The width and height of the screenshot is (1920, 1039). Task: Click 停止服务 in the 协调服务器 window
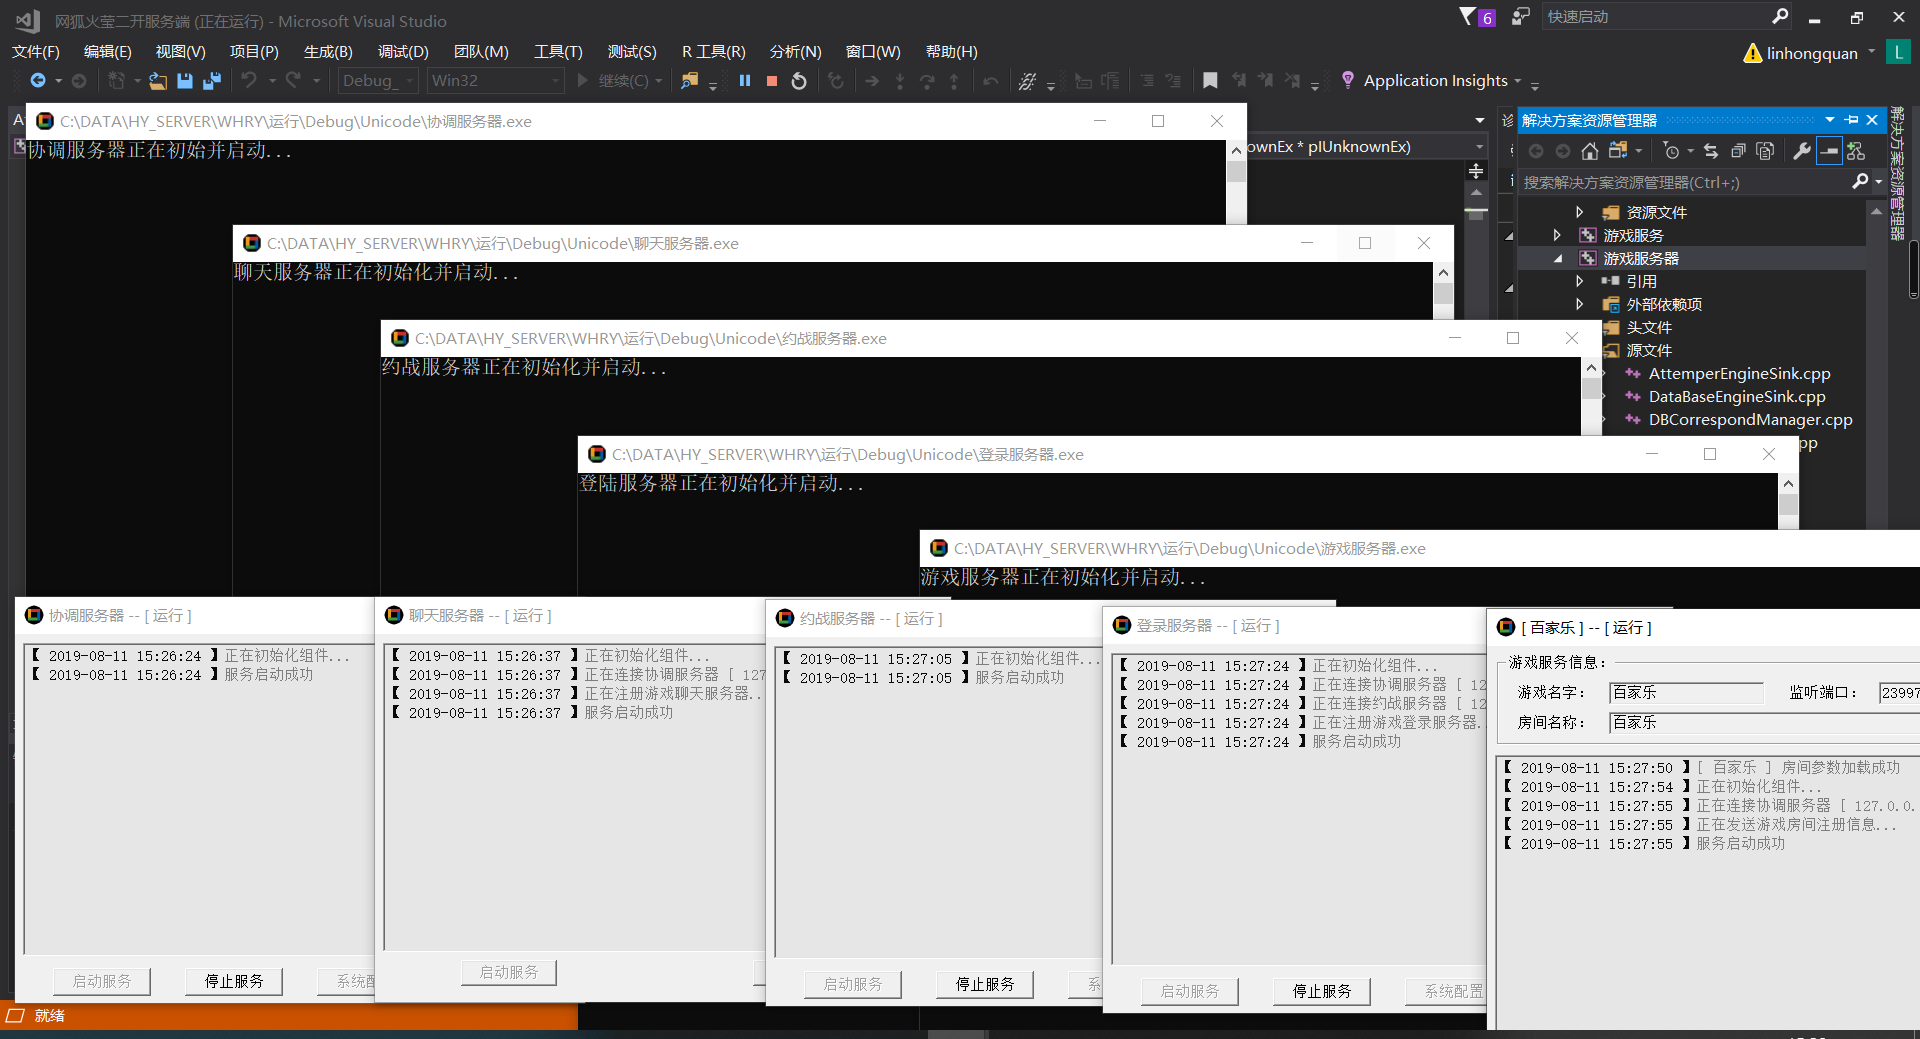(234, 982)
